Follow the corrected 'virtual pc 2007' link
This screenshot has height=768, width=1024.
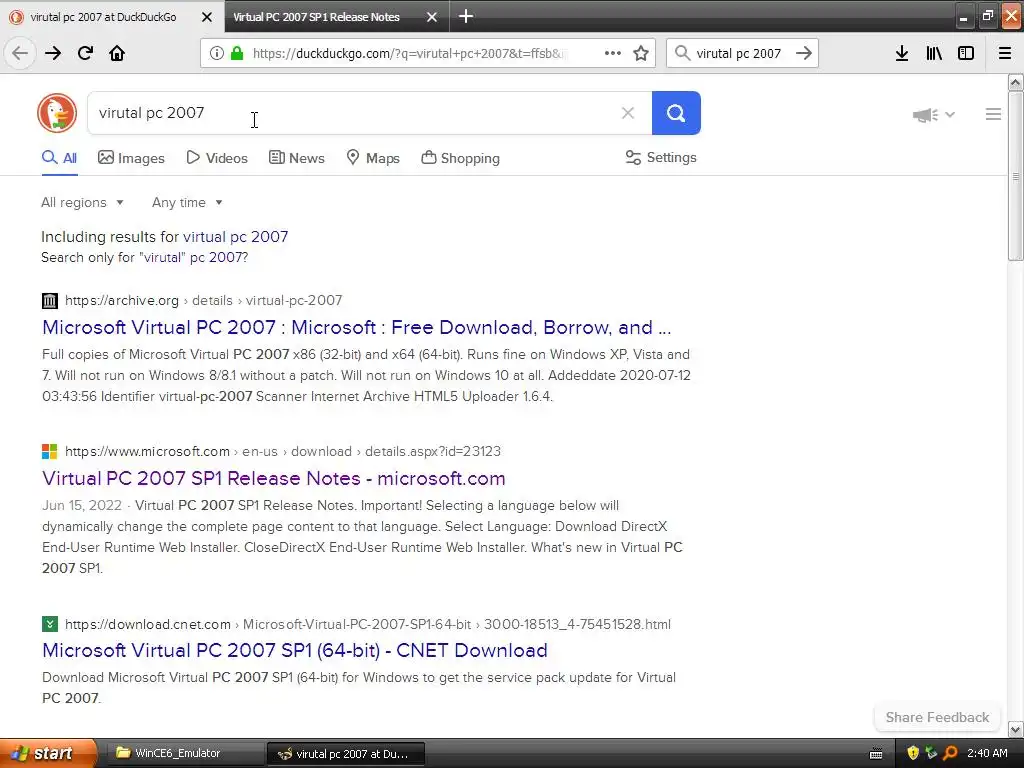235,236
